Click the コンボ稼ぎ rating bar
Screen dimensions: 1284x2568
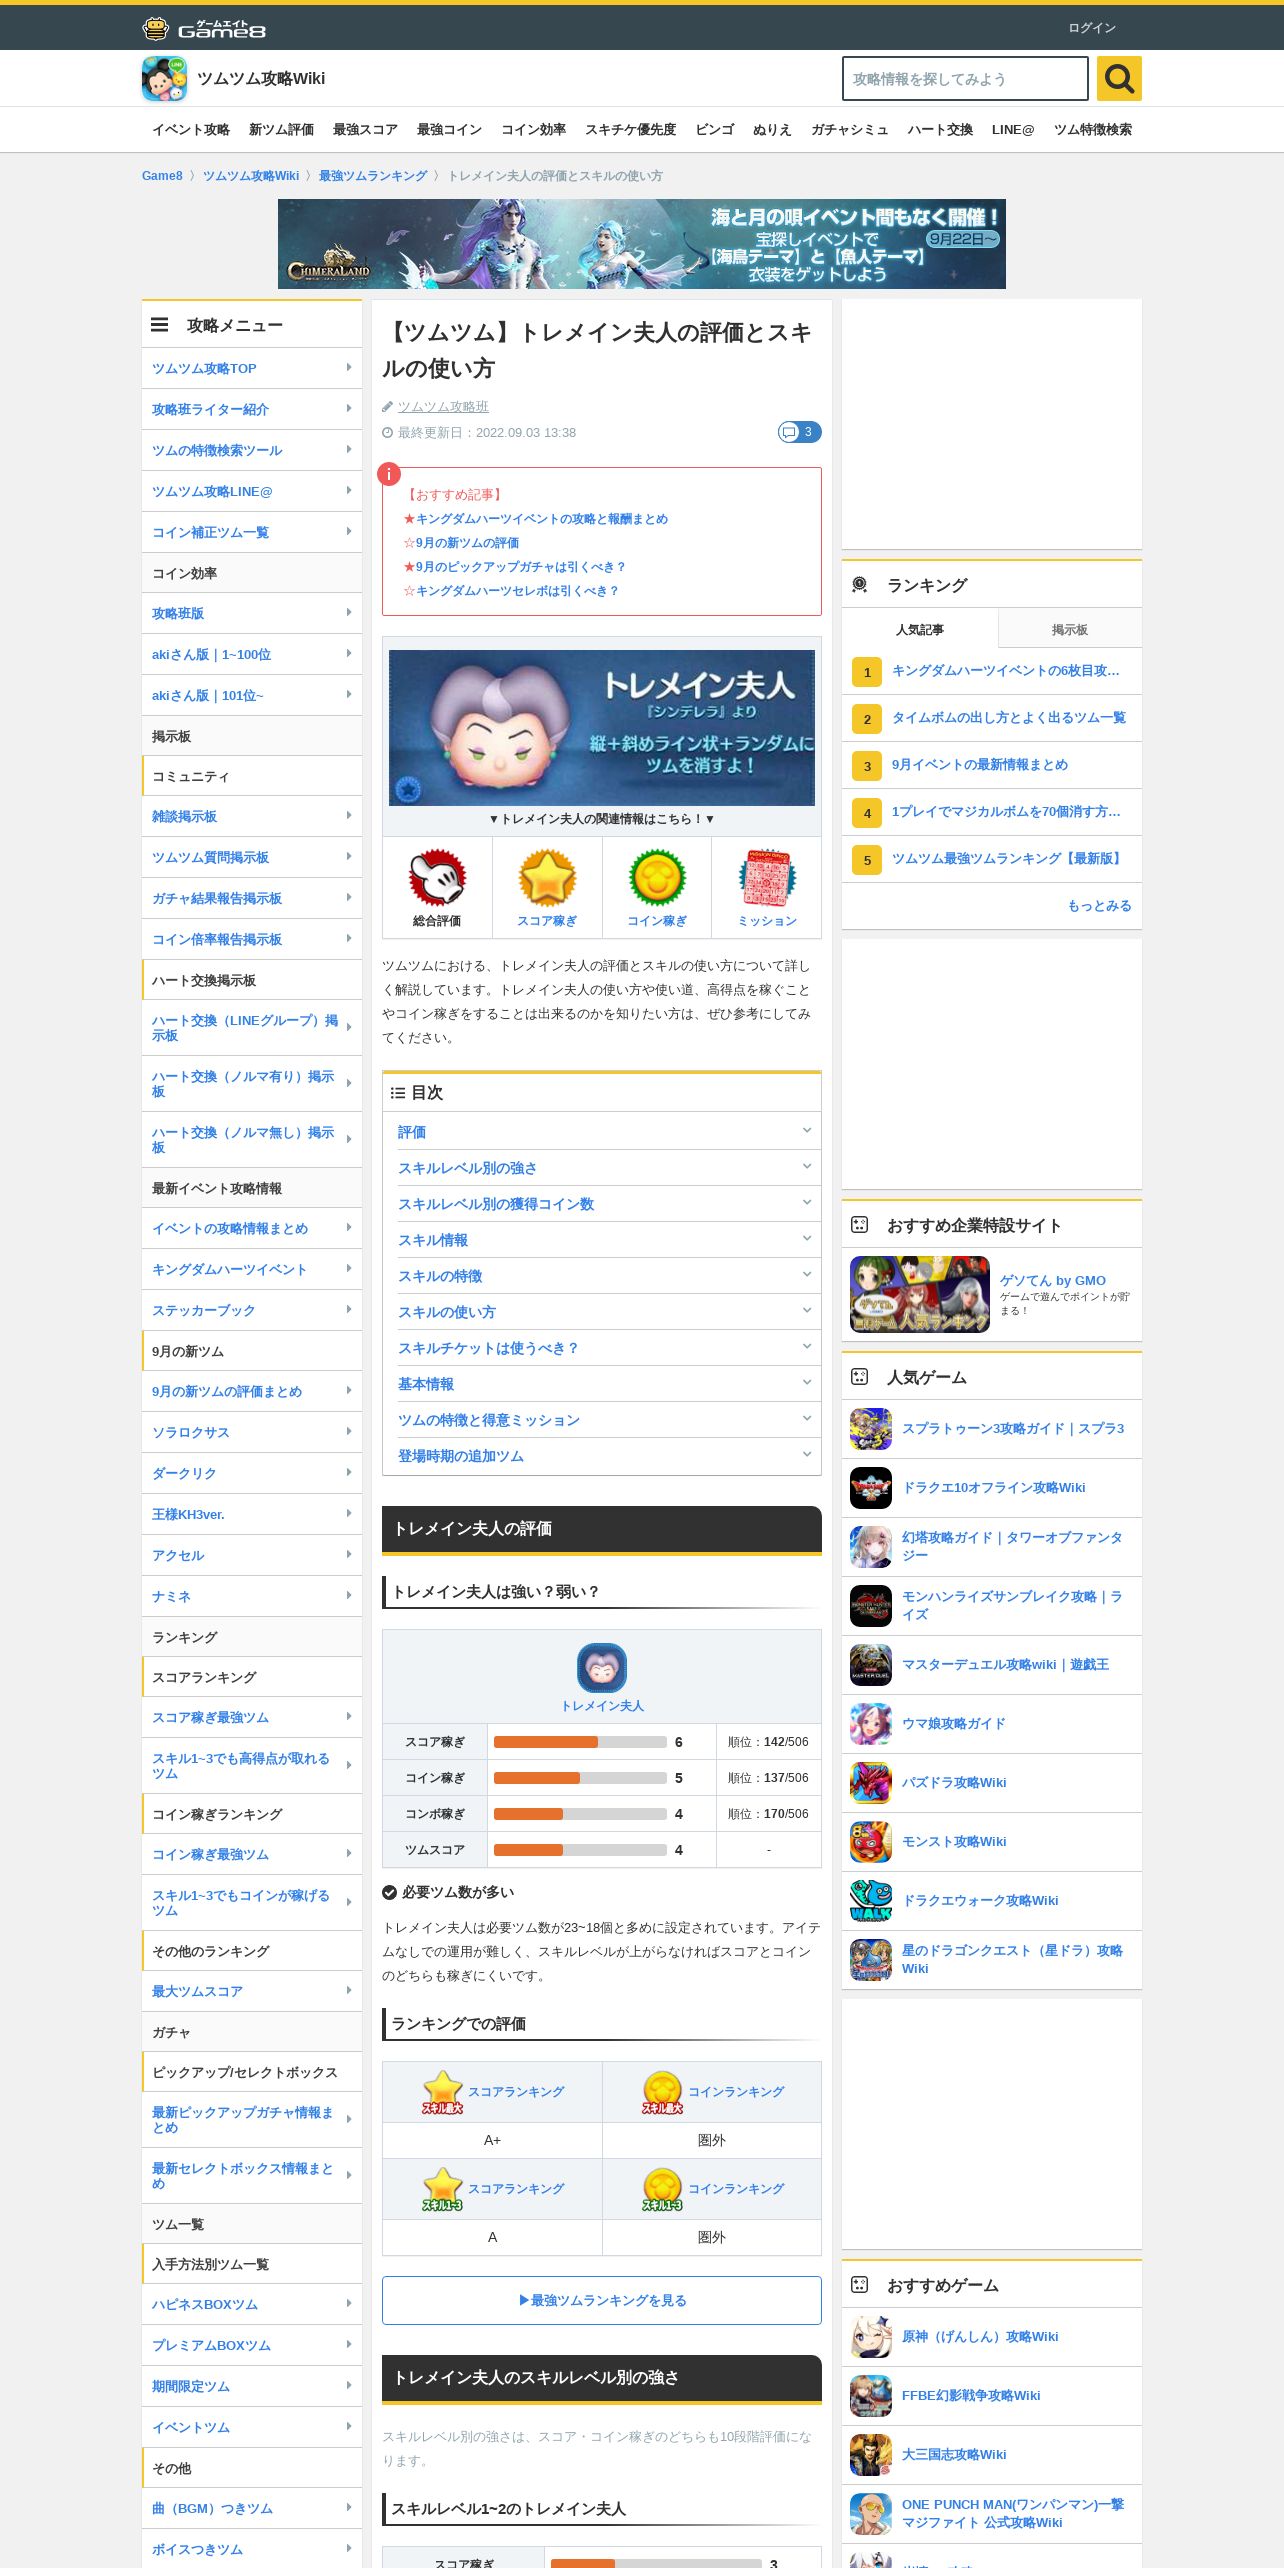580,1814
